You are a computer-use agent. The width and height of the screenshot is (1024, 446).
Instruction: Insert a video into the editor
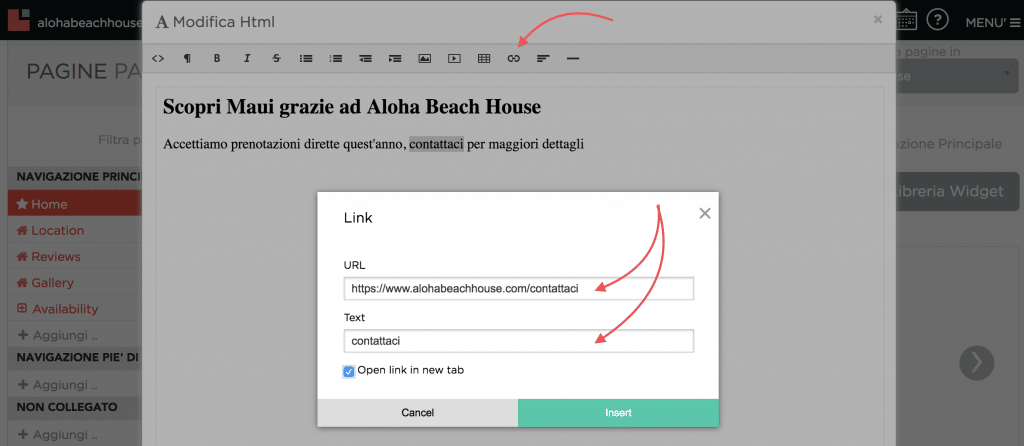(455, 59)
